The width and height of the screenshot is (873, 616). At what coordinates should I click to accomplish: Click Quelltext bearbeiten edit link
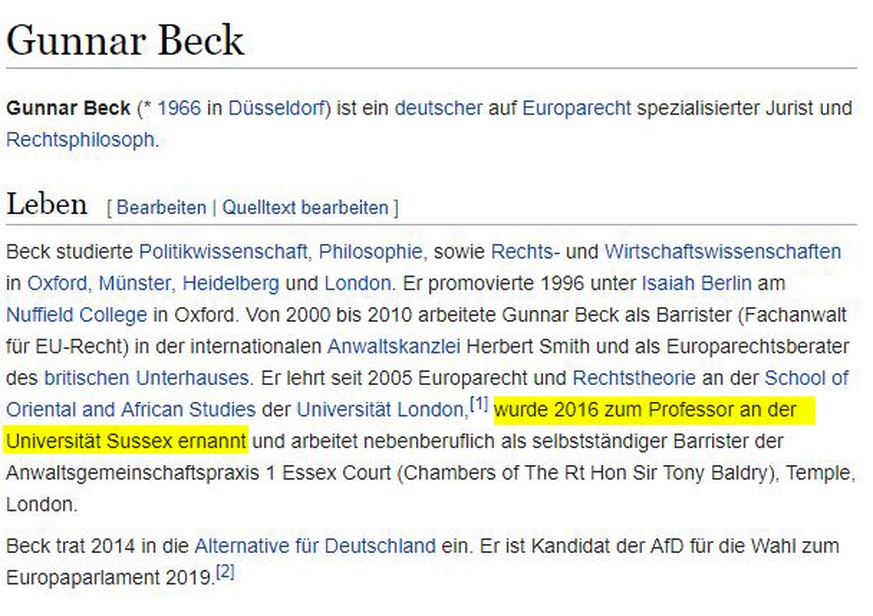305,207
